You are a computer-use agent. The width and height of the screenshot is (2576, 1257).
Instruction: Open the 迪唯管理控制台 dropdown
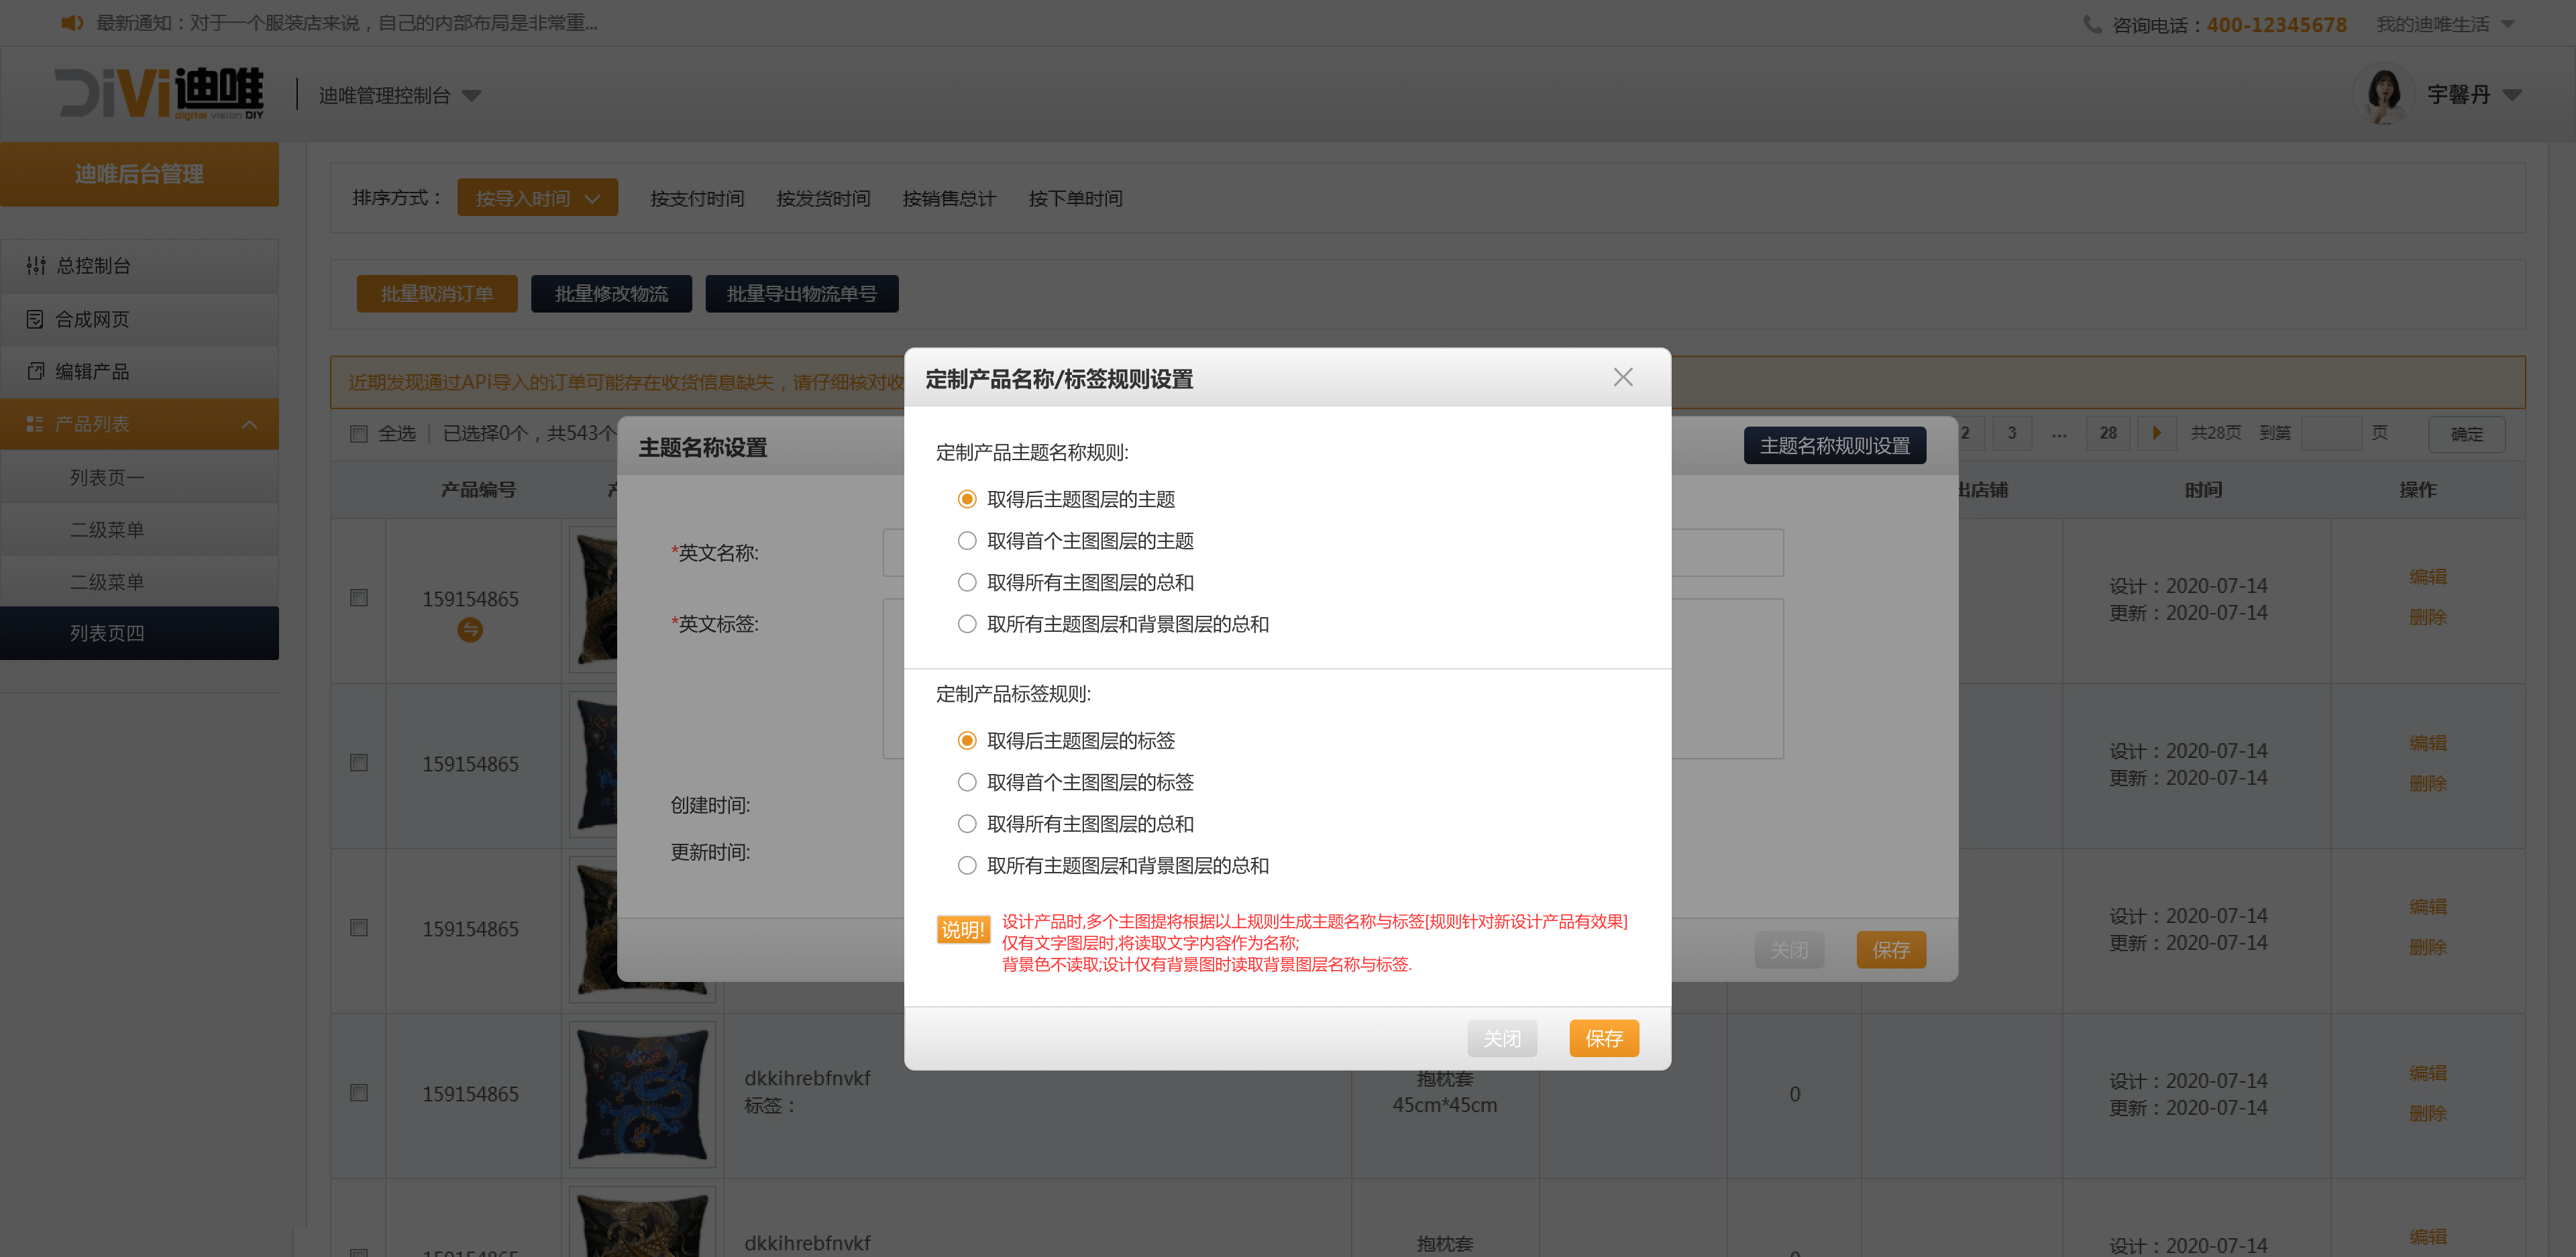pos(399,95)
